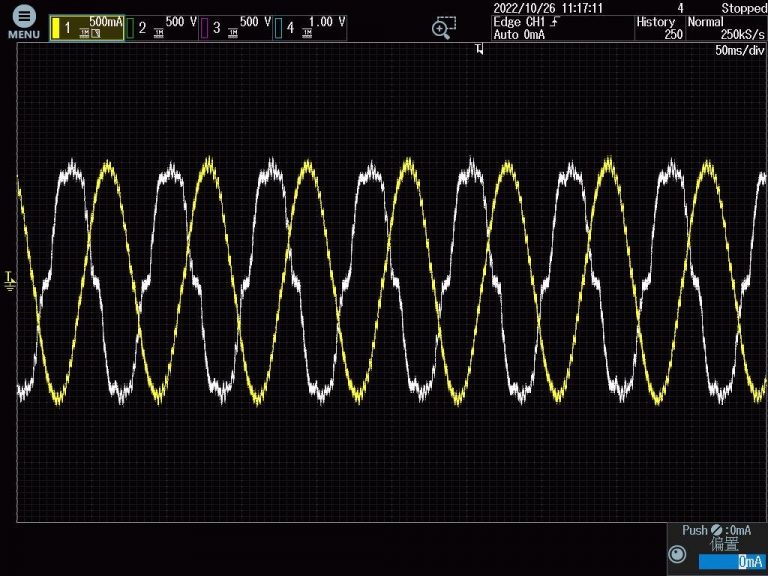
Task: Click the 偏置 offset label
Action: click(x=724, y=544)
